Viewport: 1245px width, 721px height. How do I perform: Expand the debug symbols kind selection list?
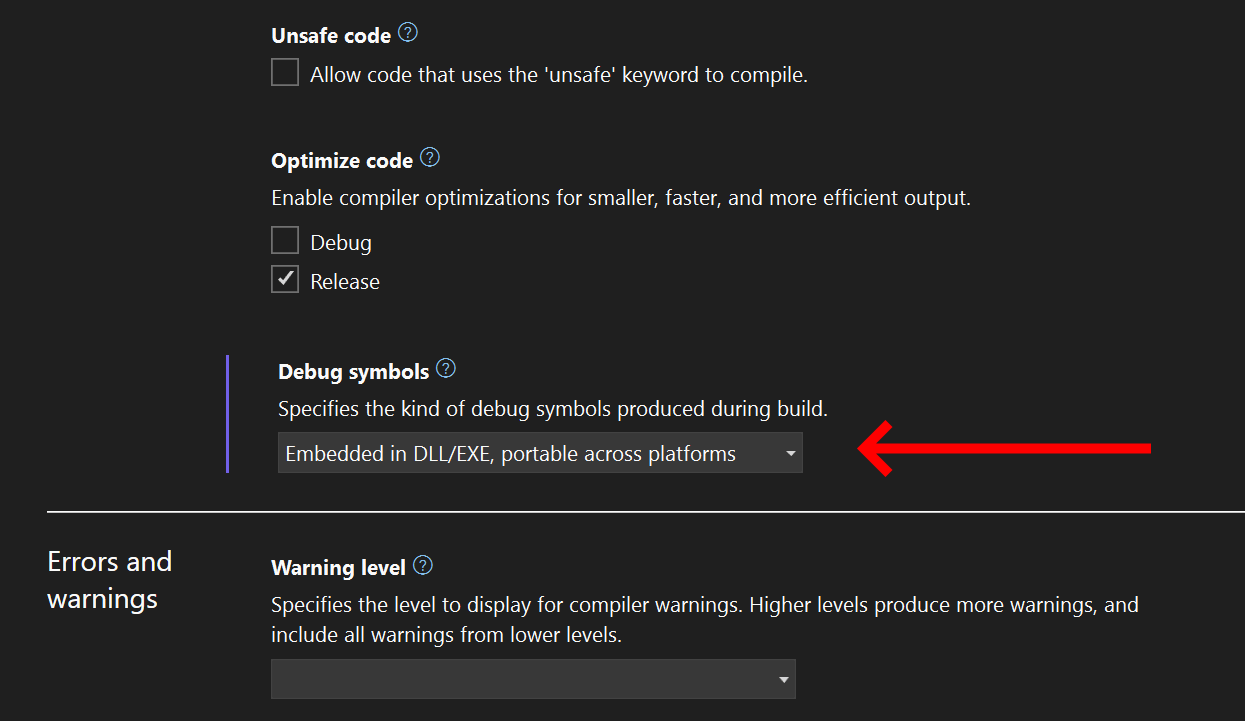(539, 452)
